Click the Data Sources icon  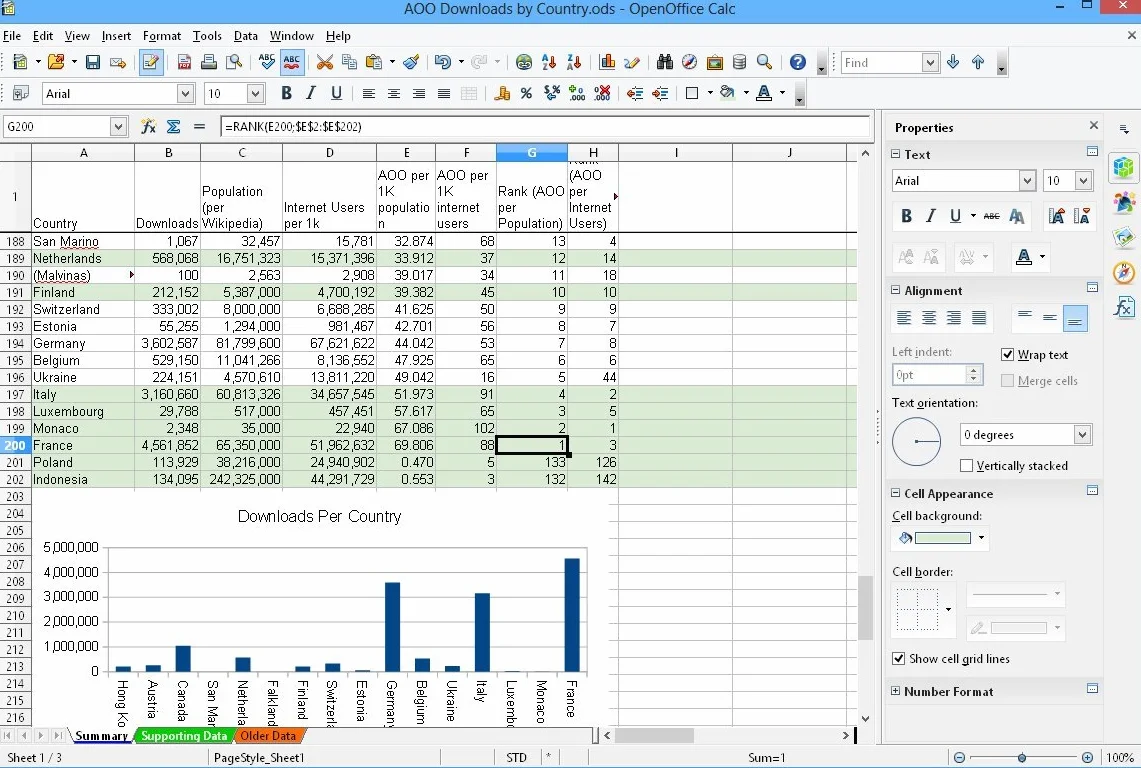[x=739, y=63]
